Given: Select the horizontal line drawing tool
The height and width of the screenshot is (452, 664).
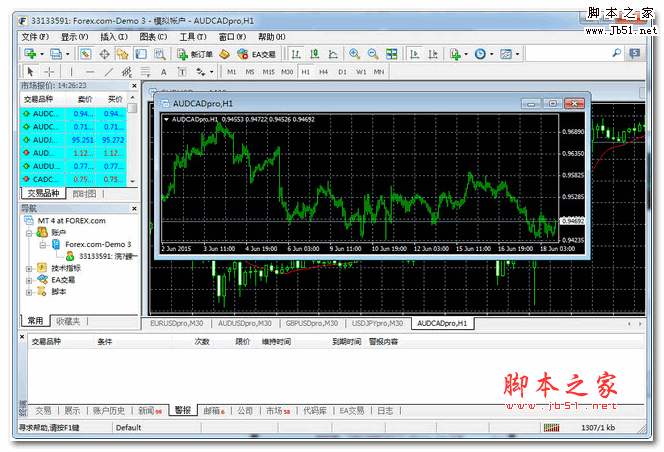Looking at the screenshot, I should click(x=90, y=72).
